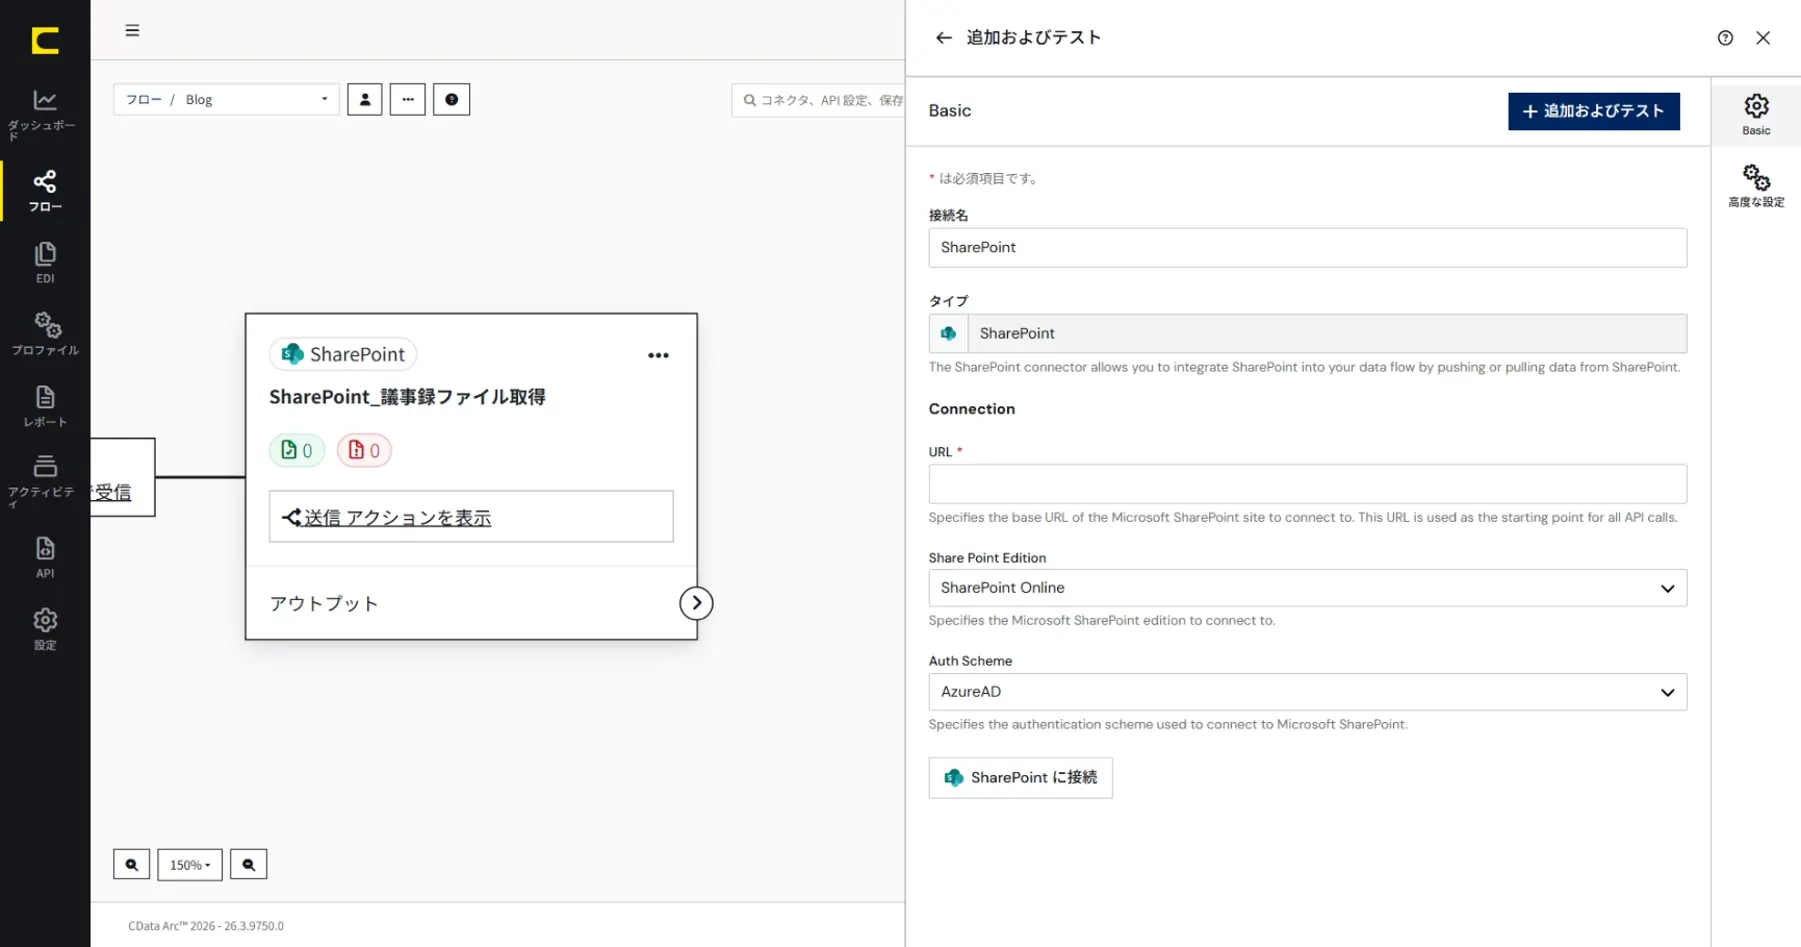Close the 追加およびテスト panel
The image size is (1801, 947).
coord(1763,38)
